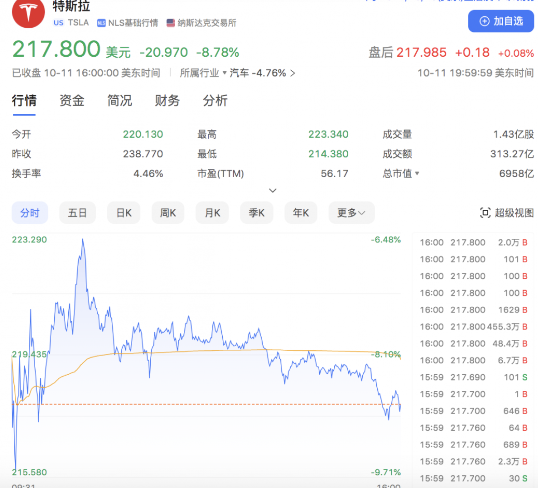Screen dimensions: 538x488
Task: Expand more quote details chevron
Action: coord(272,190)
